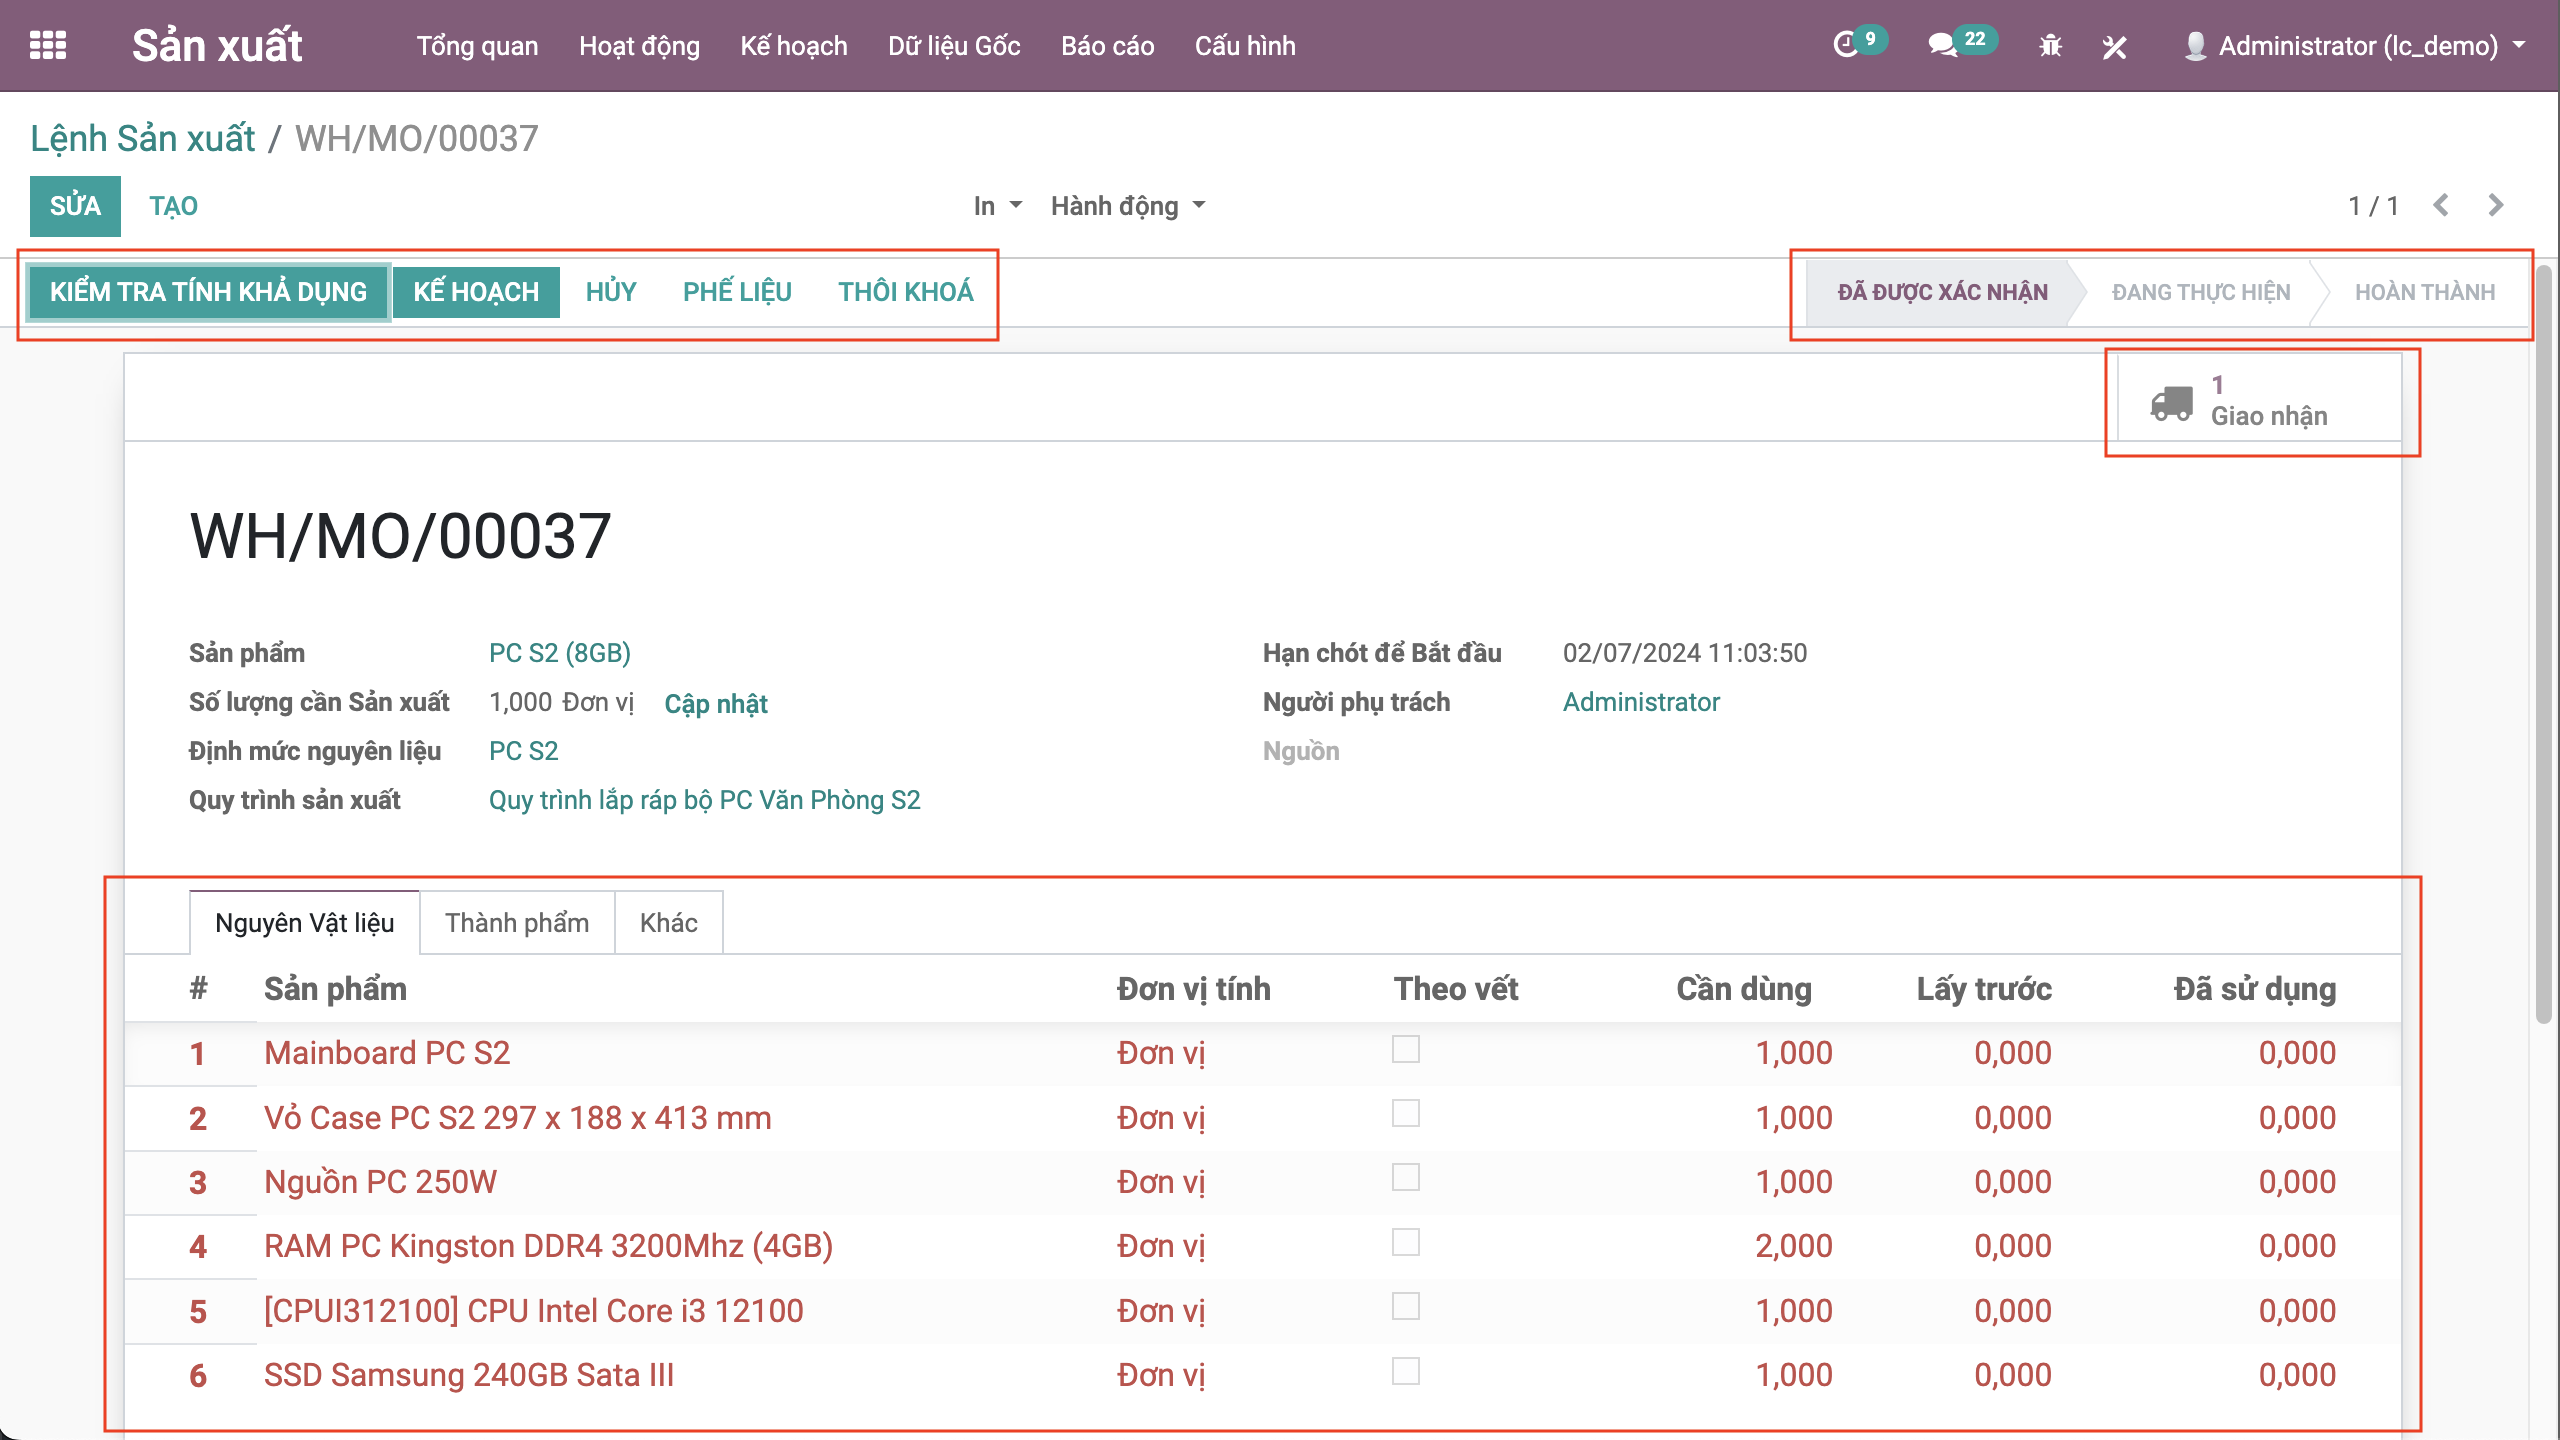Switch to the Thành phẩm tab

pyautogui.click(x=516, y=922)
